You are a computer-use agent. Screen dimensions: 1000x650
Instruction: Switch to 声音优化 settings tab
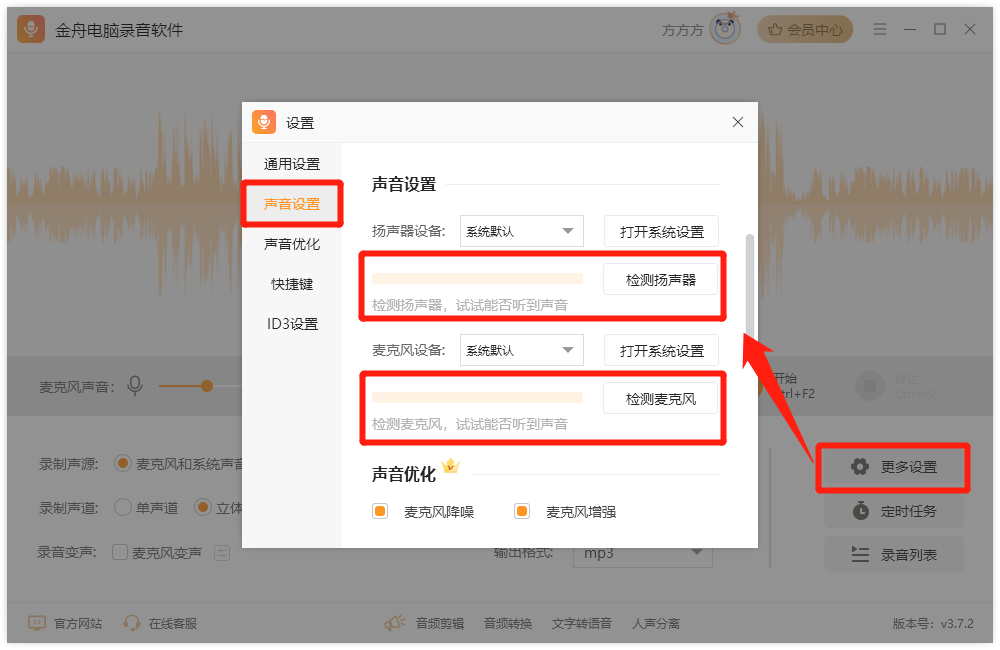292,244
